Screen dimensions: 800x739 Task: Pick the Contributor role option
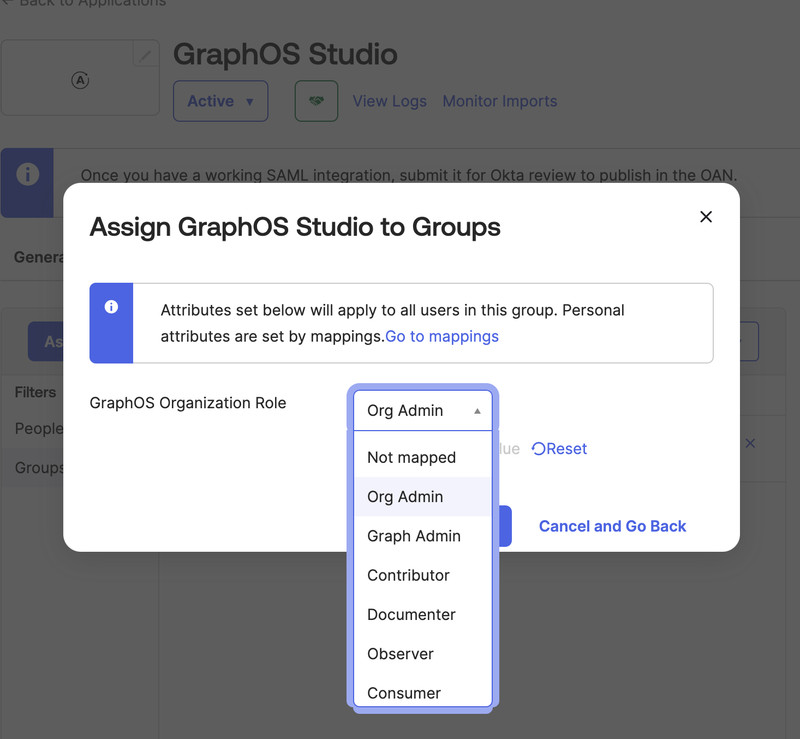pos(422,575)
